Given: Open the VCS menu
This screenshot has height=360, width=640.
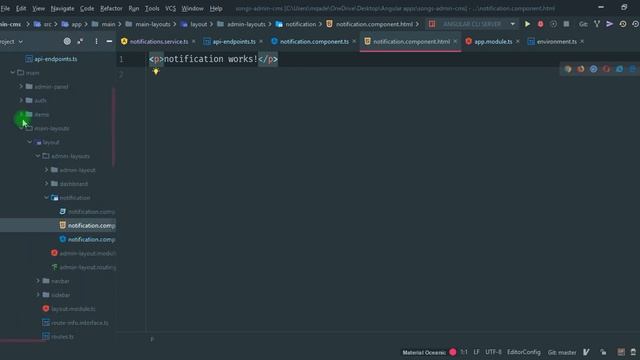Looking at the screenshot, I should 170,8.
